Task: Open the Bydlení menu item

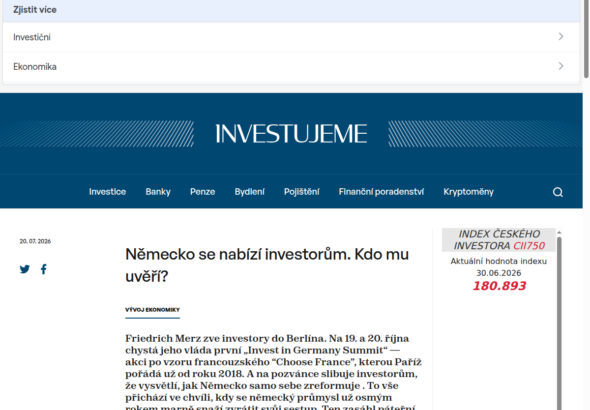Action: 249,192
